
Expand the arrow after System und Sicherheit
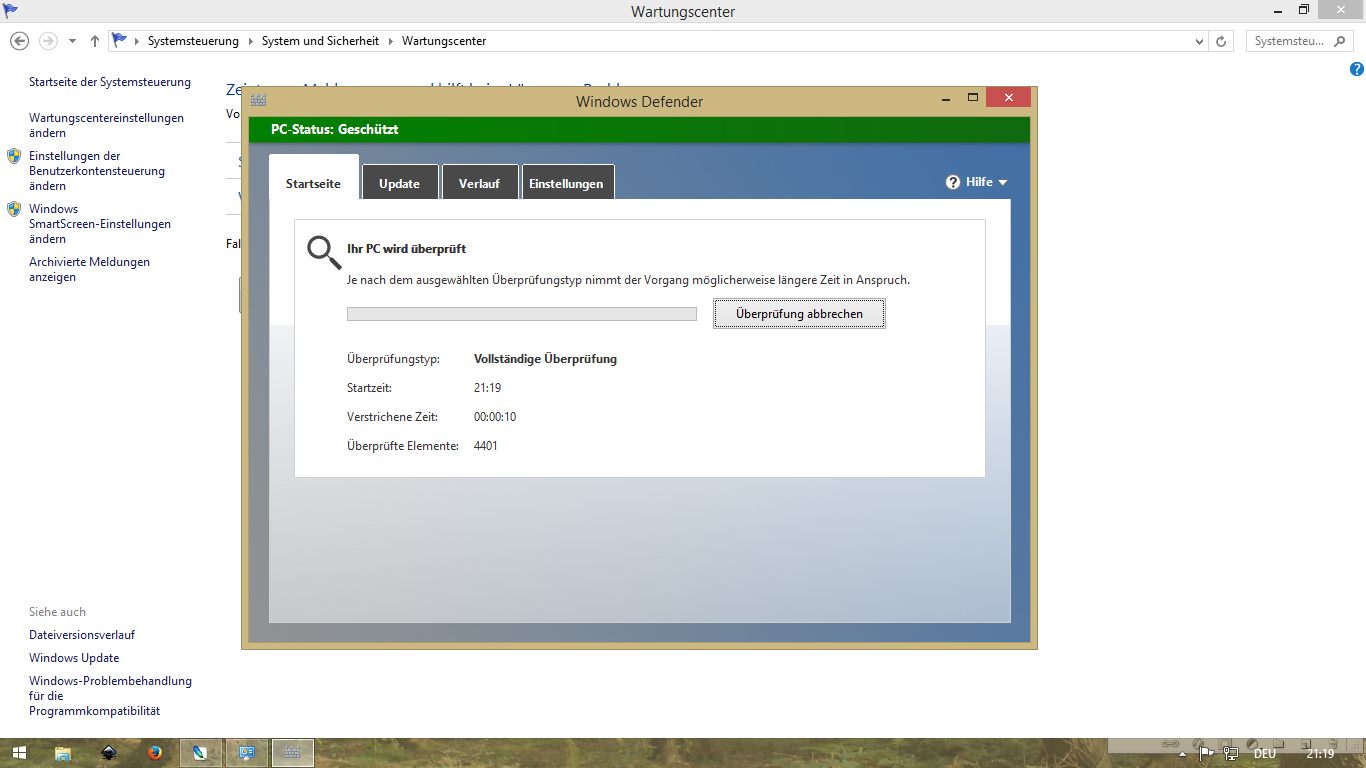[x=390, y=42]
